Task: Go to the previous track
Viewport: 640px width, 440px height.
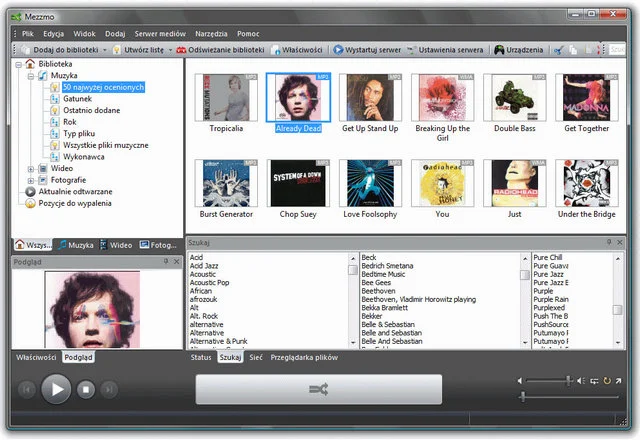Action: point(27,389)
